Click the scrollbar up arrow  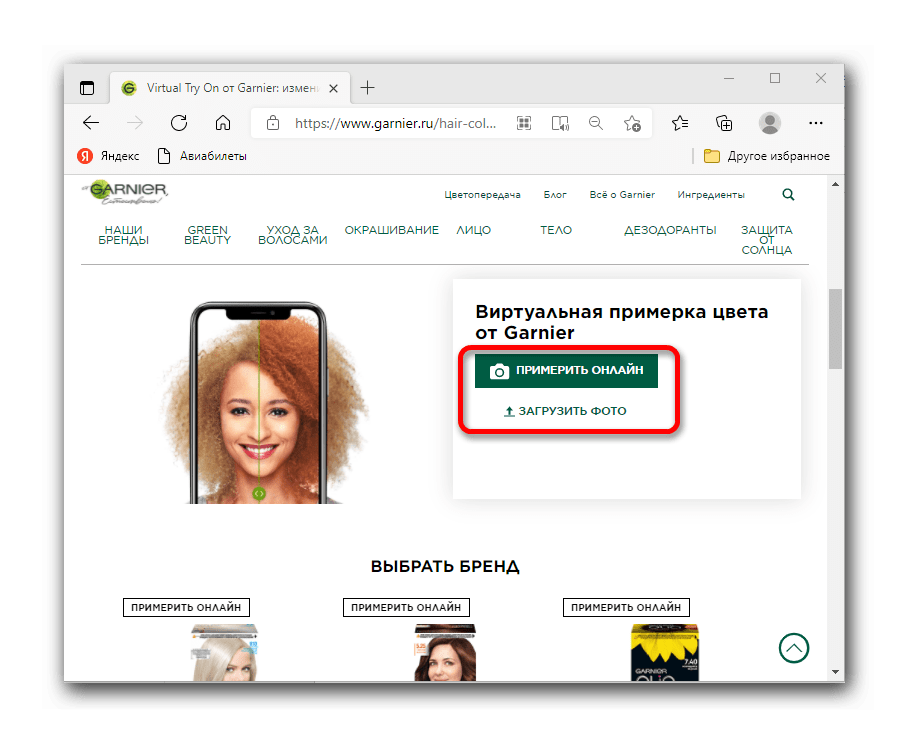coord(835,184)
